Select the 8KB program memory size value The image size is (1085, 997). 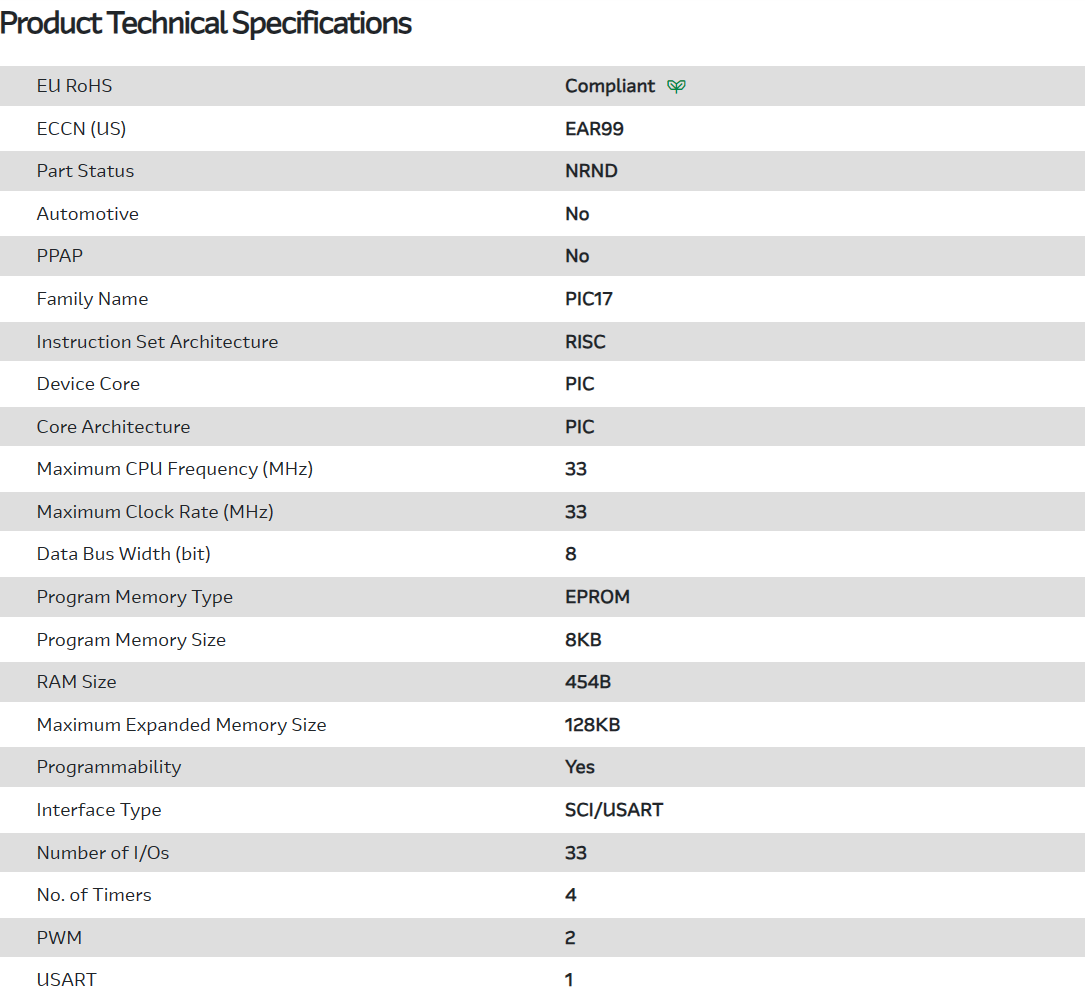click(x=583, y=640)
